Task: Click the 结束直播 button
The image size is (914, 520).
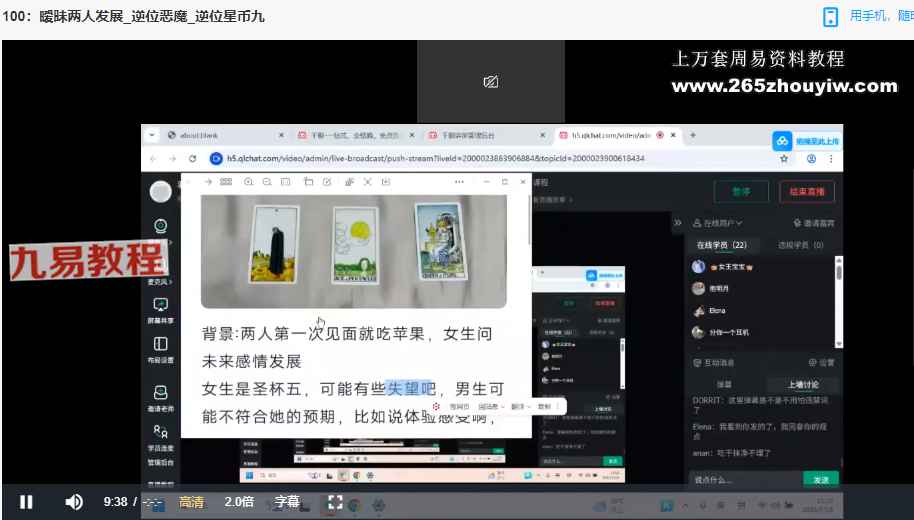Action: point(805,192)
